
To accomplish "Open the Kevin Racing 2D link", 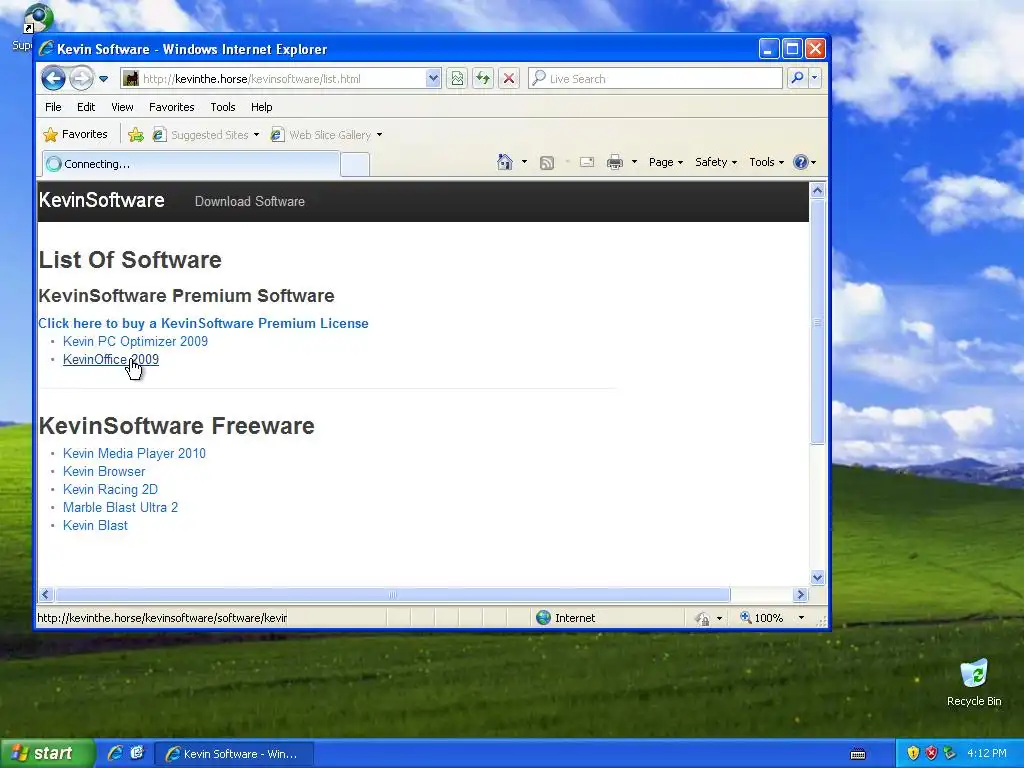I will click(x=110, y=489).
